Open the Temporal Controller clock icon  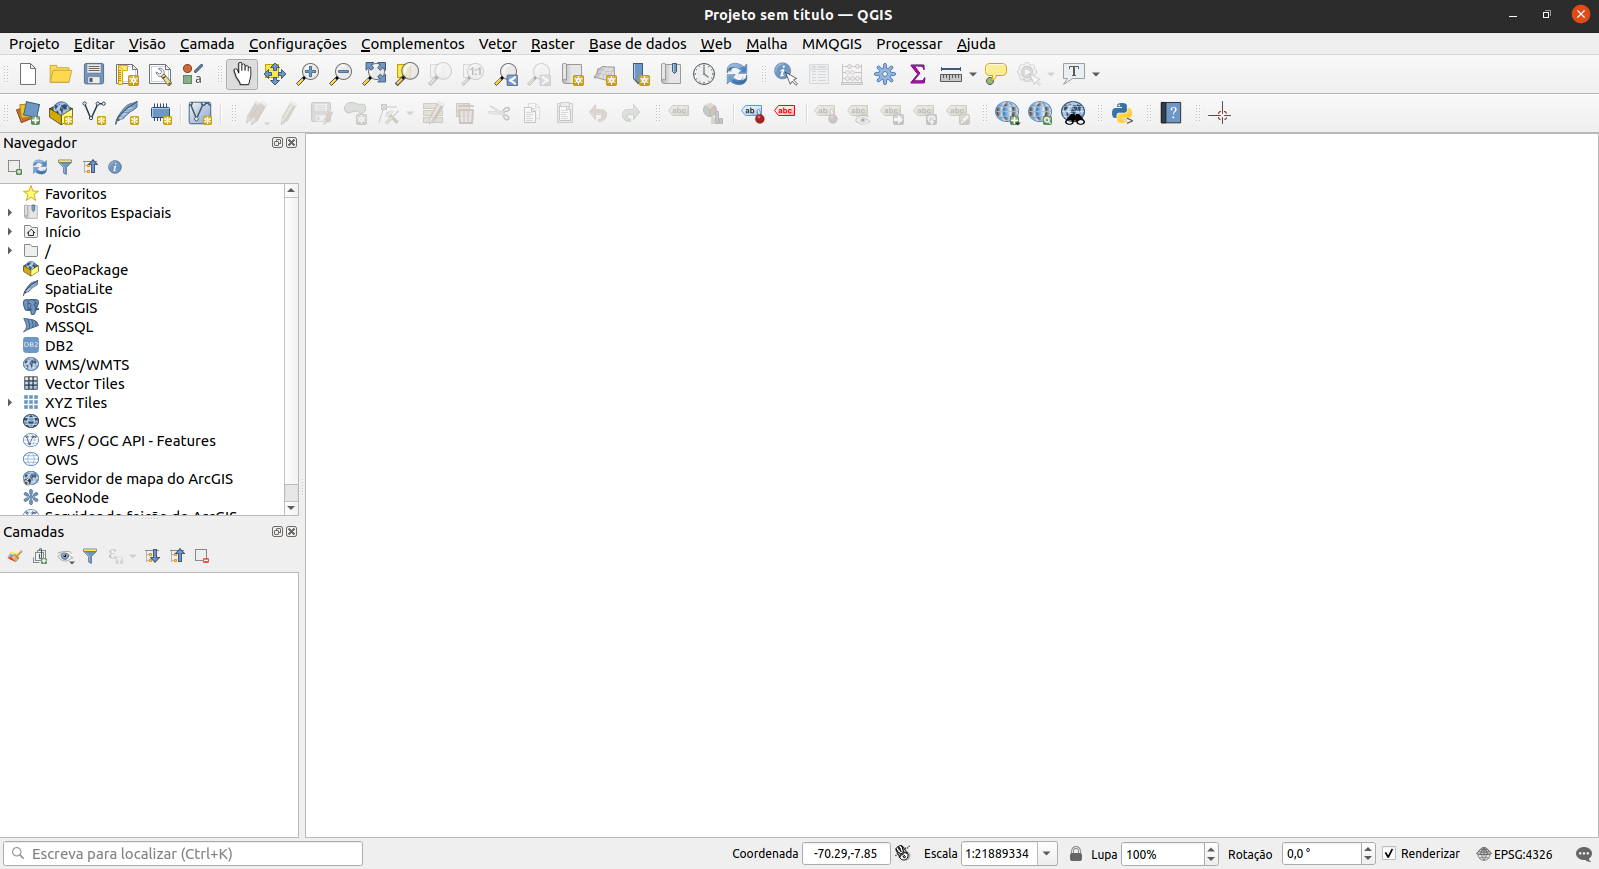[704, 74]
